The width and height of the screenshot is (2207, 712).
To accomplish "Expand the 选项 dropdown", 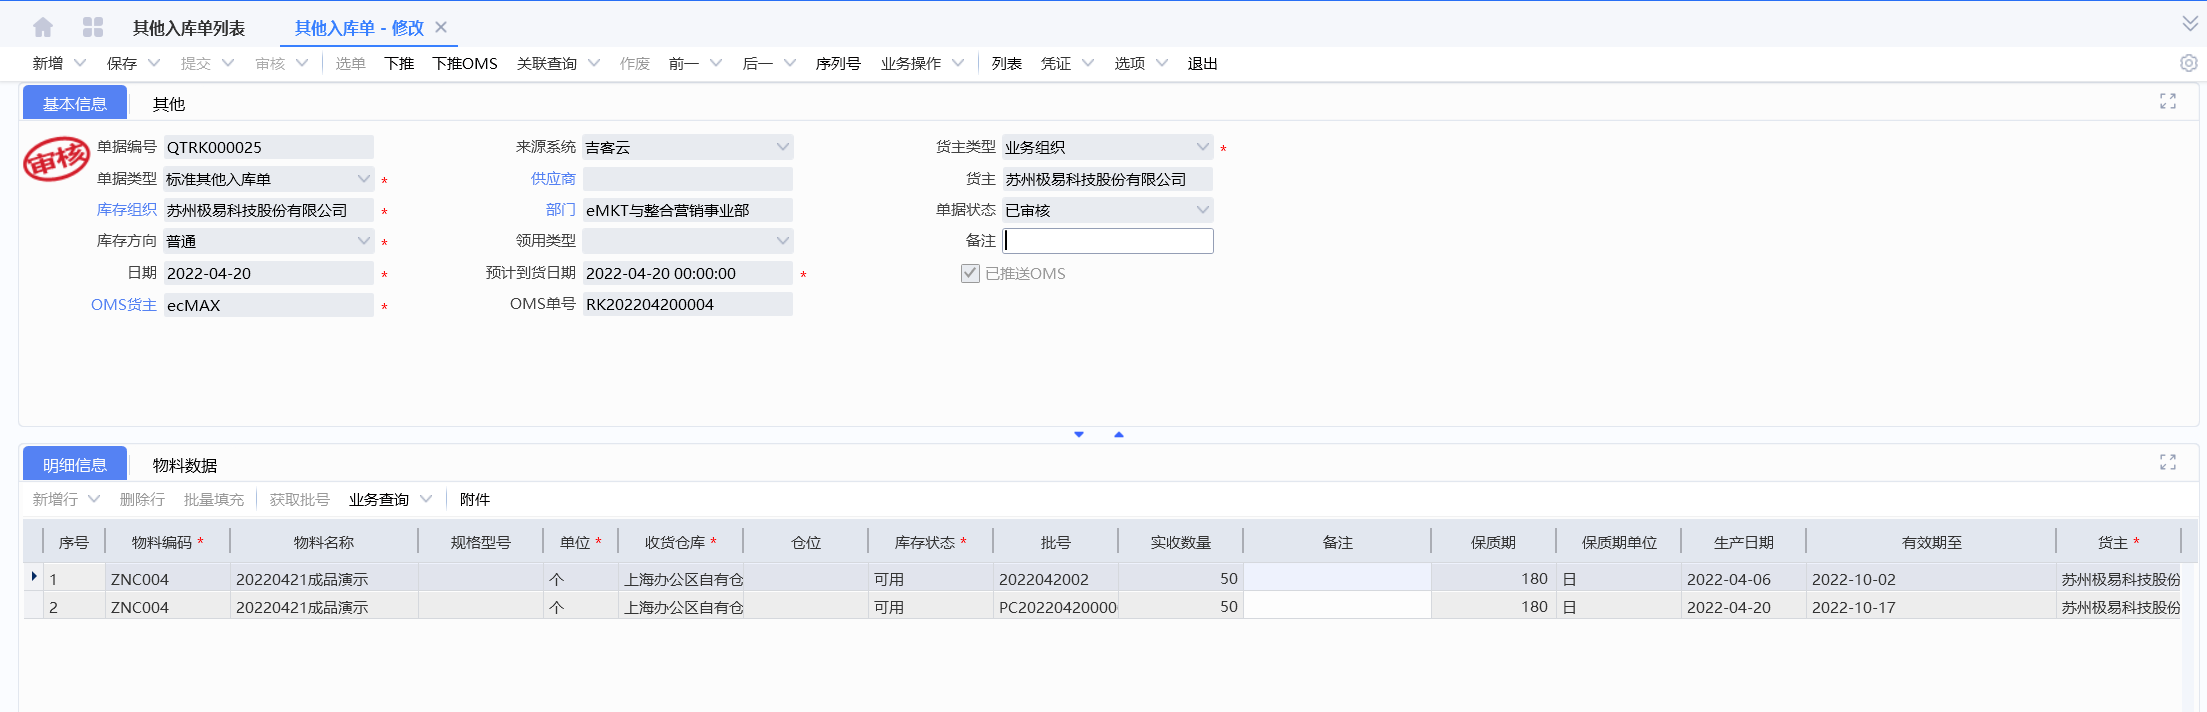I will click(x=1162, y=63).
